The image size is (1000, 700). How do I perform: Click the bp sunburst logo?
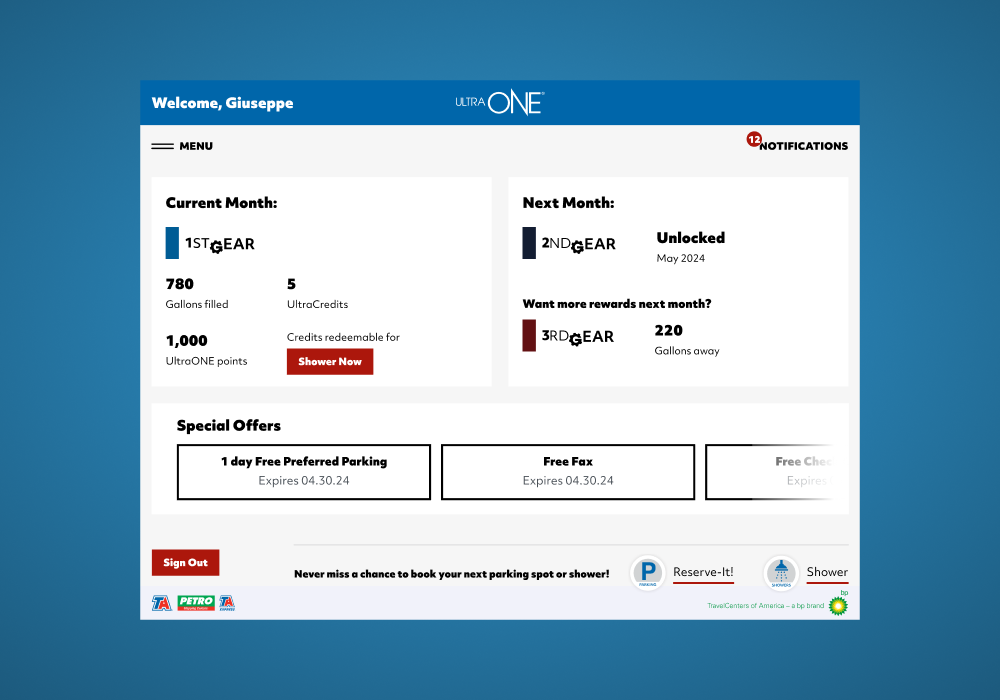coord(838,605)
